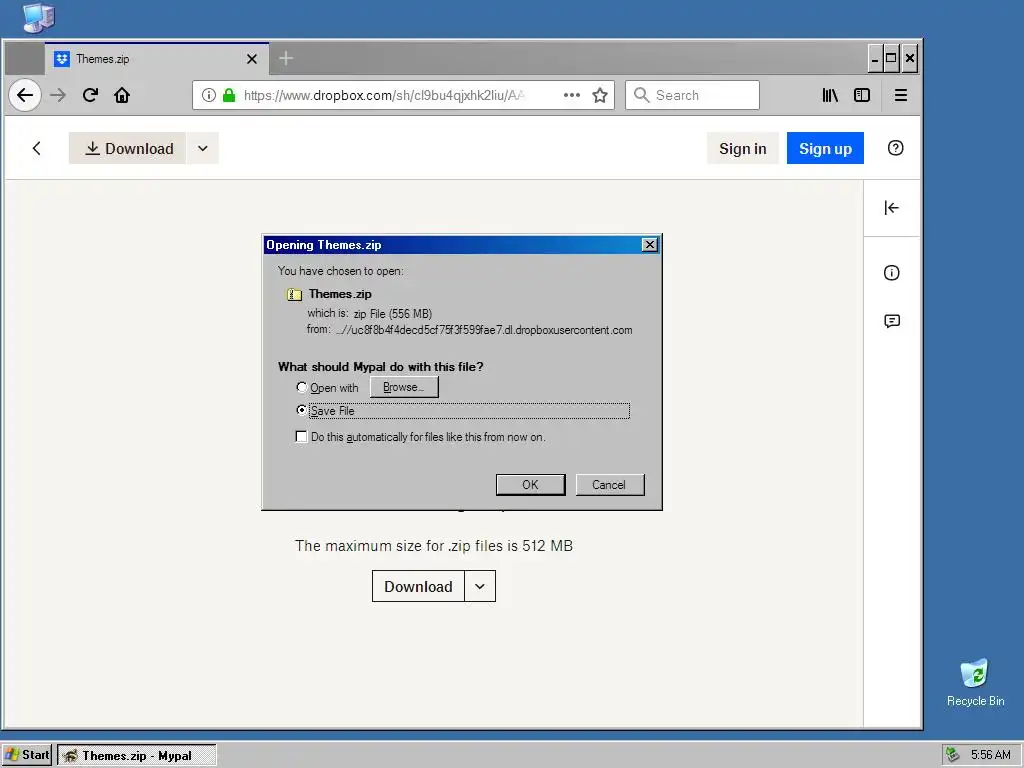Collapse the Dropbox right sidebar panel

(x=891, y=208)
